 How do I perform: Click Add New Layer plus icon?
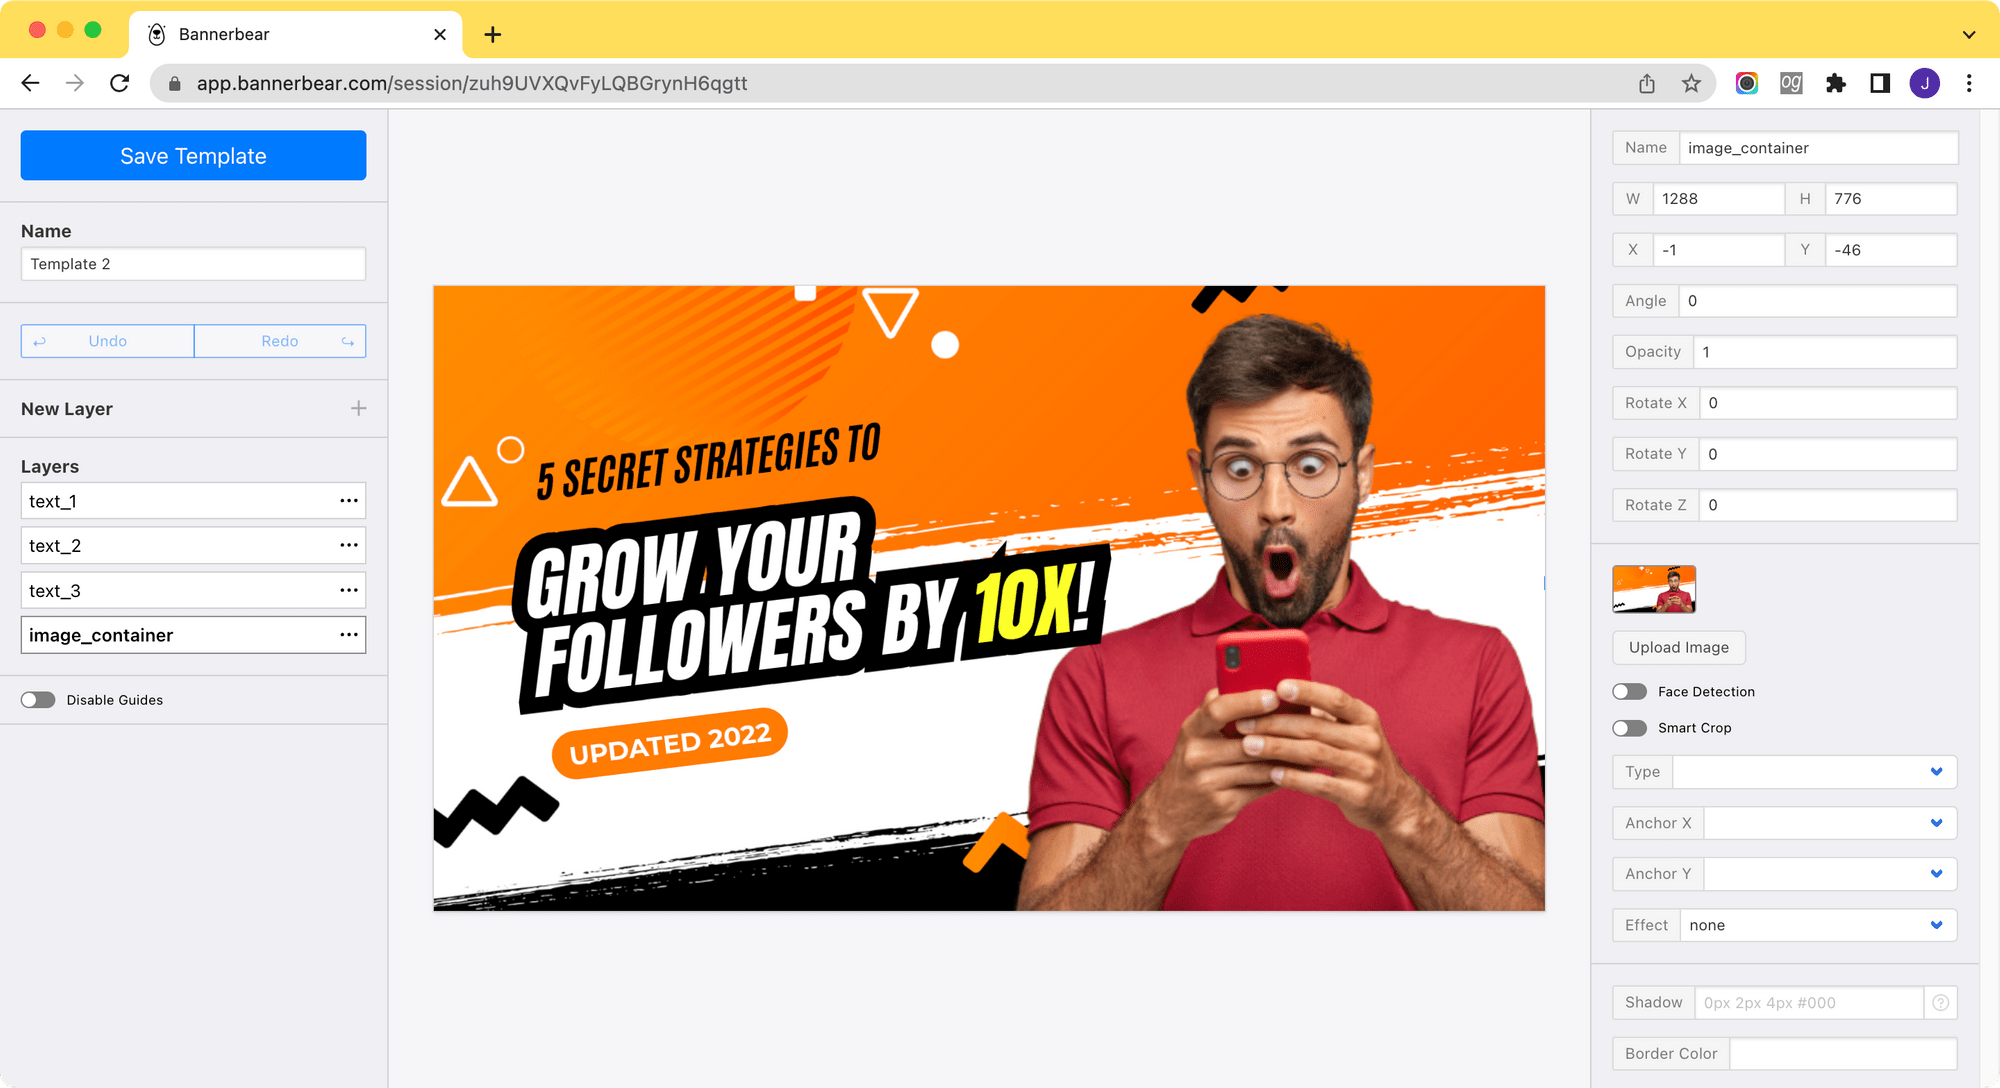(359, 407)
